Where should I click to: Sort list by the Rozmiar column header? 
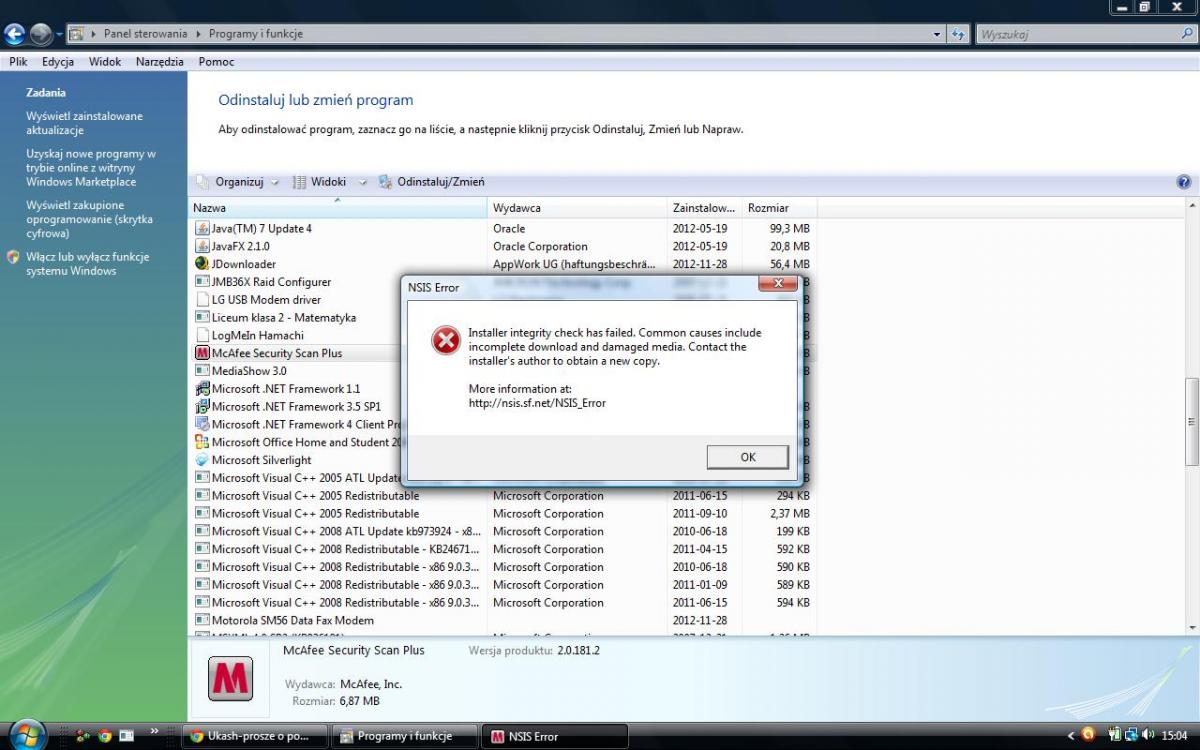[780, 208]
